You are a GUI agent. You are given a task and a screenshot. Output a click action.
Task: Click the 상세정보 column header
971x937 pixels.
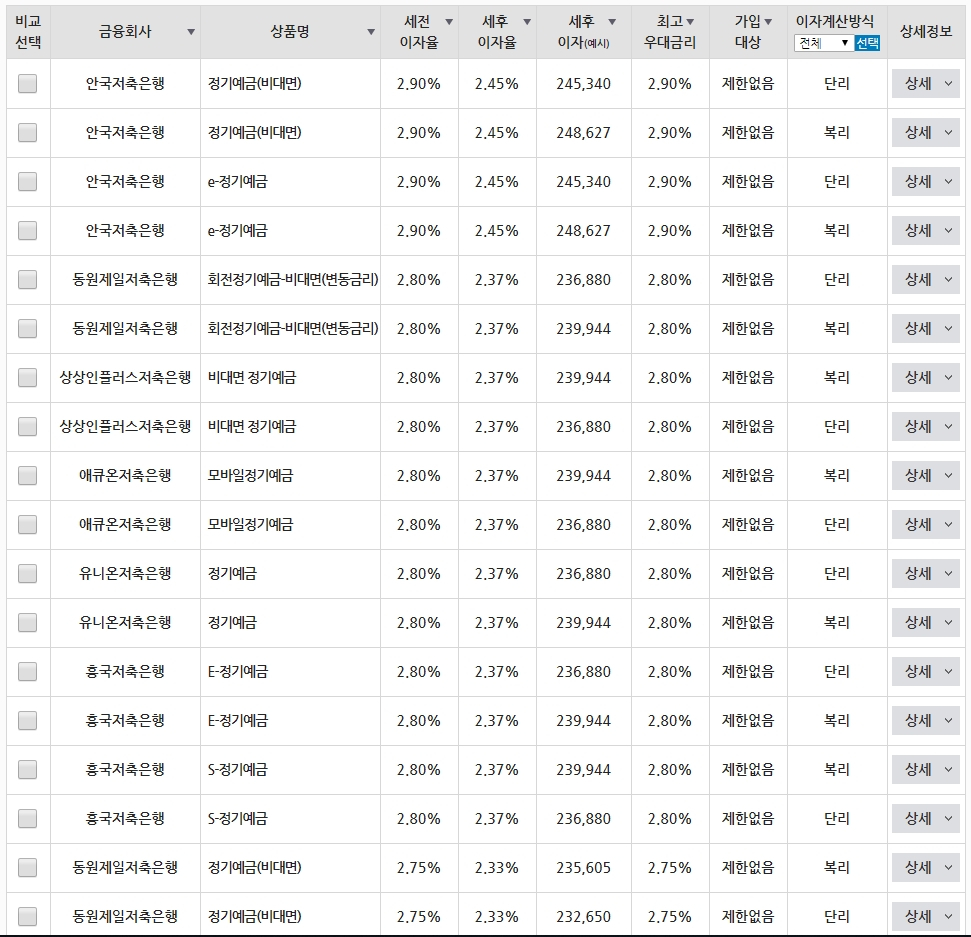tap(926, 32)
